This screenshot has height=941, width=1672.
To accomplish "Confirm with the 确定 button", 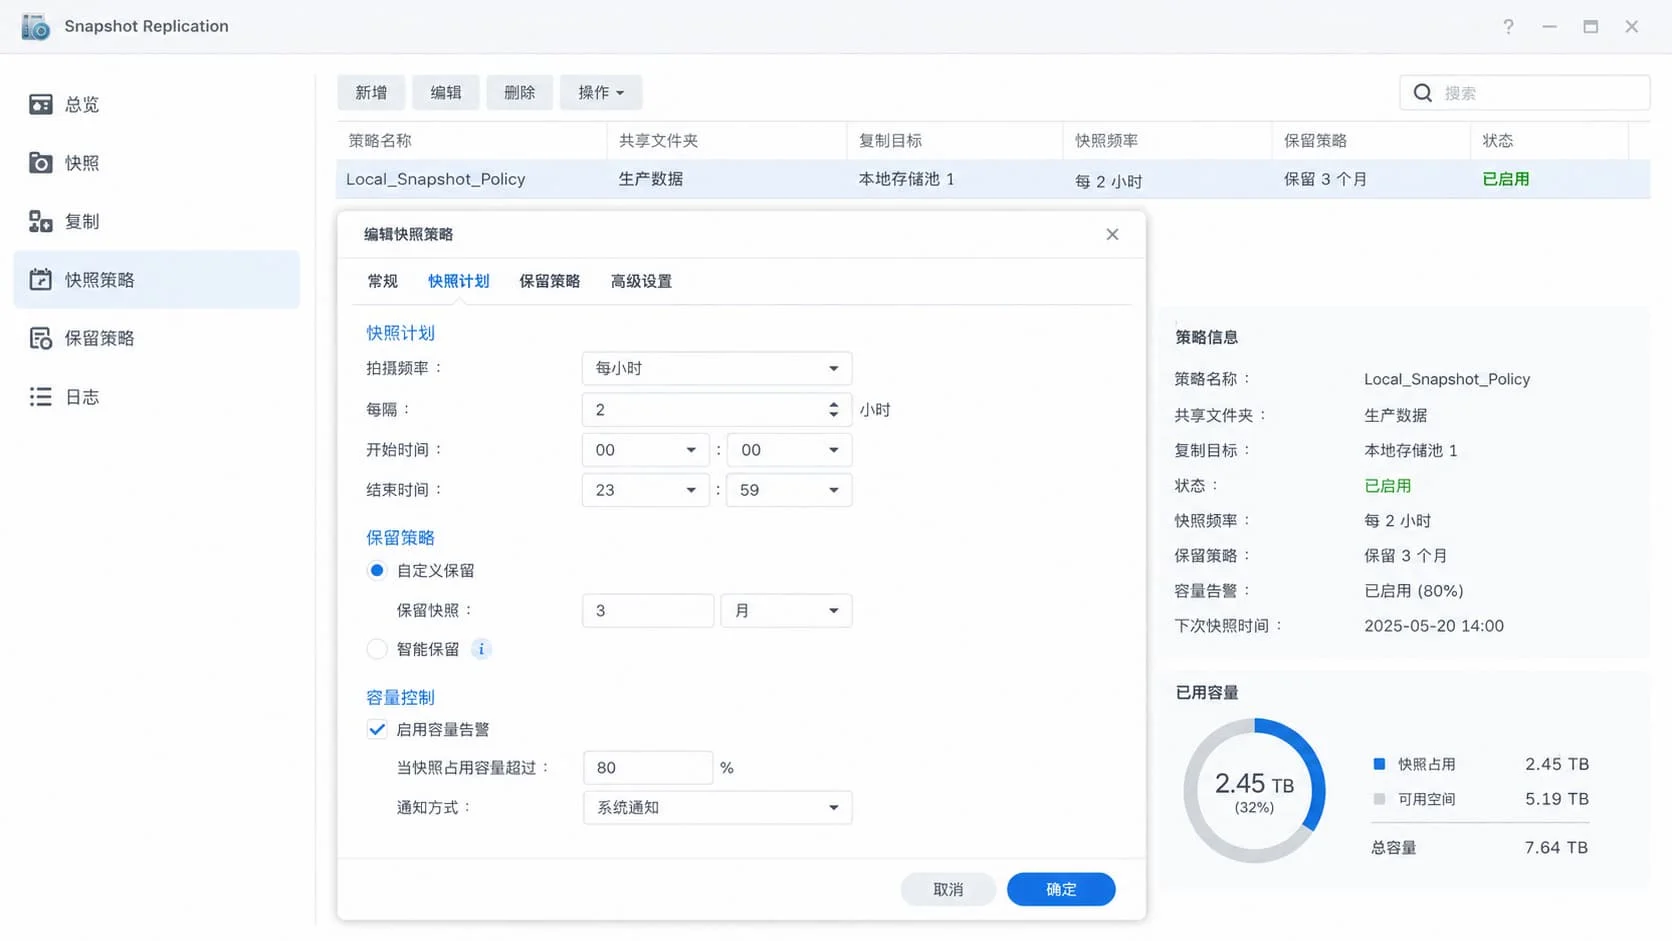I will (x=1061, y=889).
